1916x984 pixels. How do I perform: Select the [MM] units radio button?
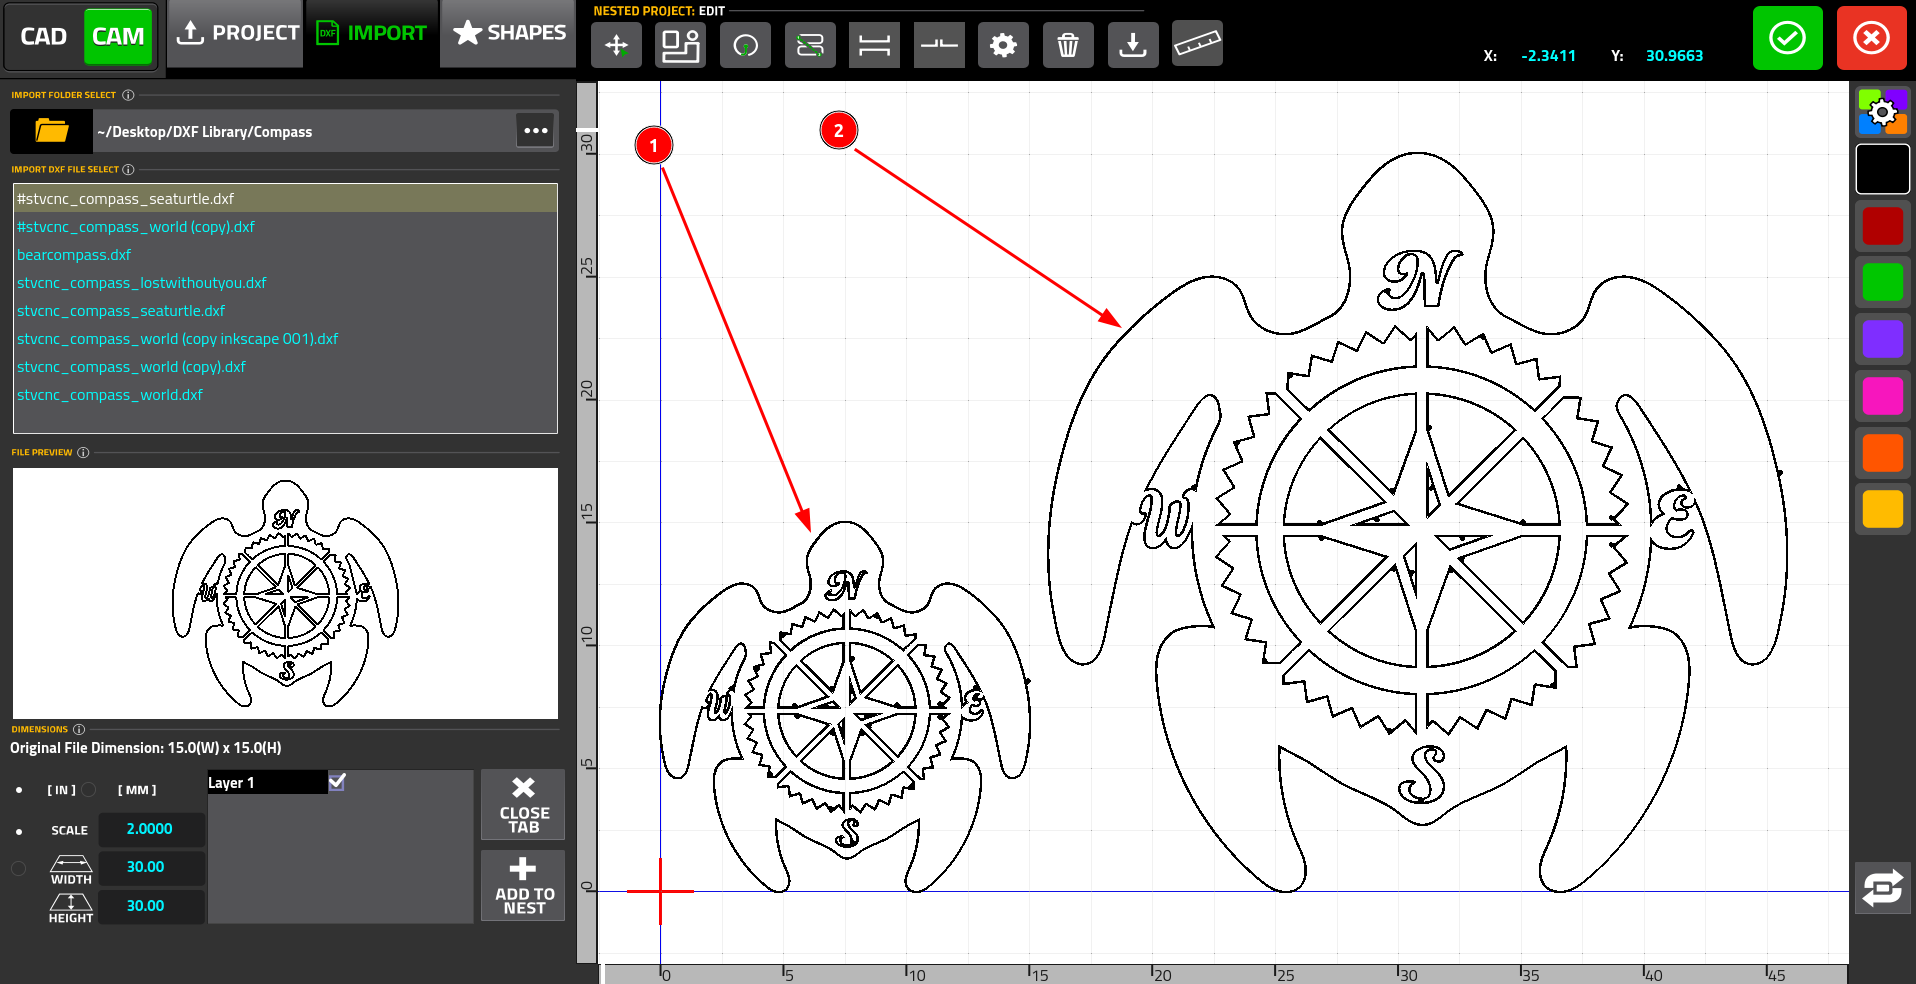[90, 790]
